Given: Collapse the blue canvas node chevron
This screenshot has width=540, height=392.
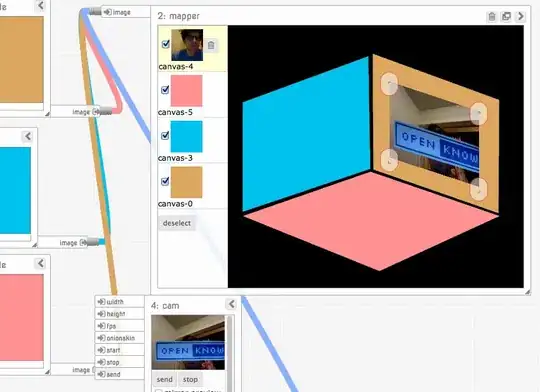Looking at the screenshot, I should click(x=28, y=136).
